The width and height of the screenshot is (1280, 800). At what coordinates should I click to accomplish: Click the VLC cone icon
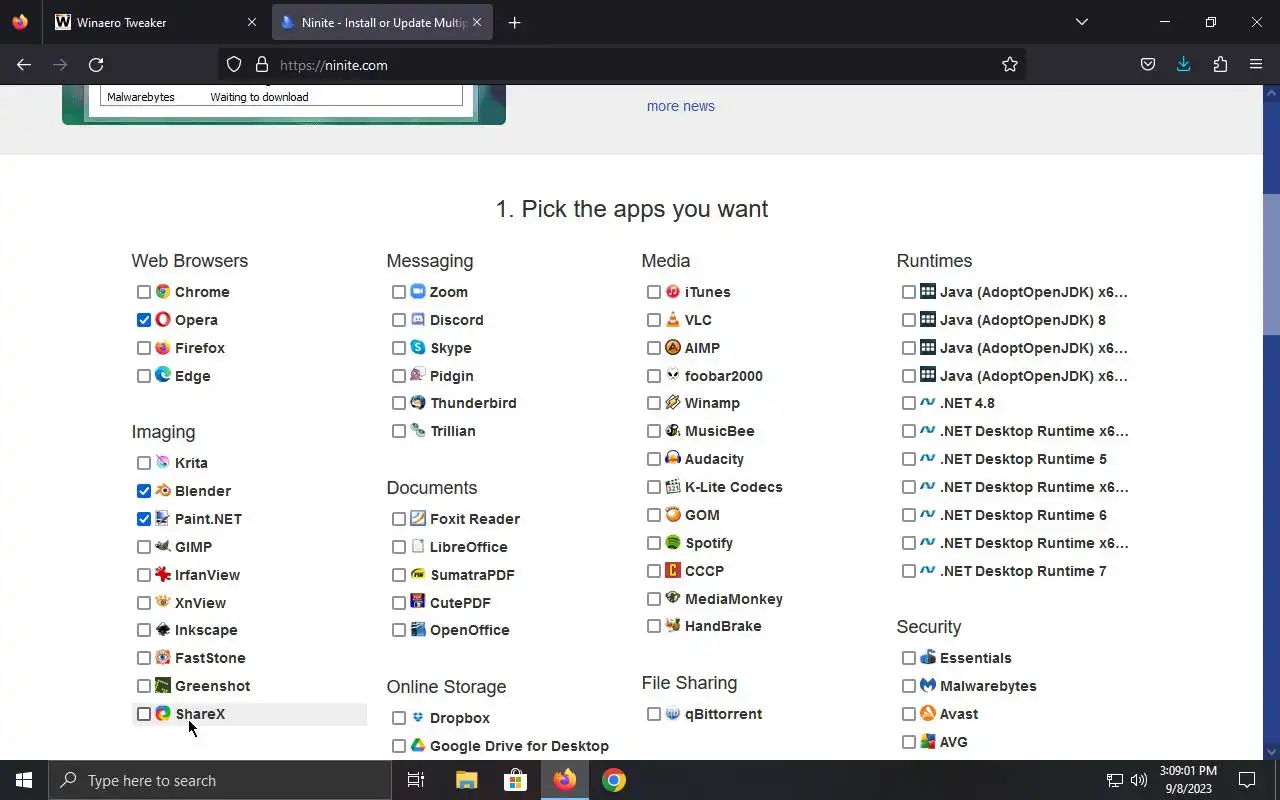[673, 320]
